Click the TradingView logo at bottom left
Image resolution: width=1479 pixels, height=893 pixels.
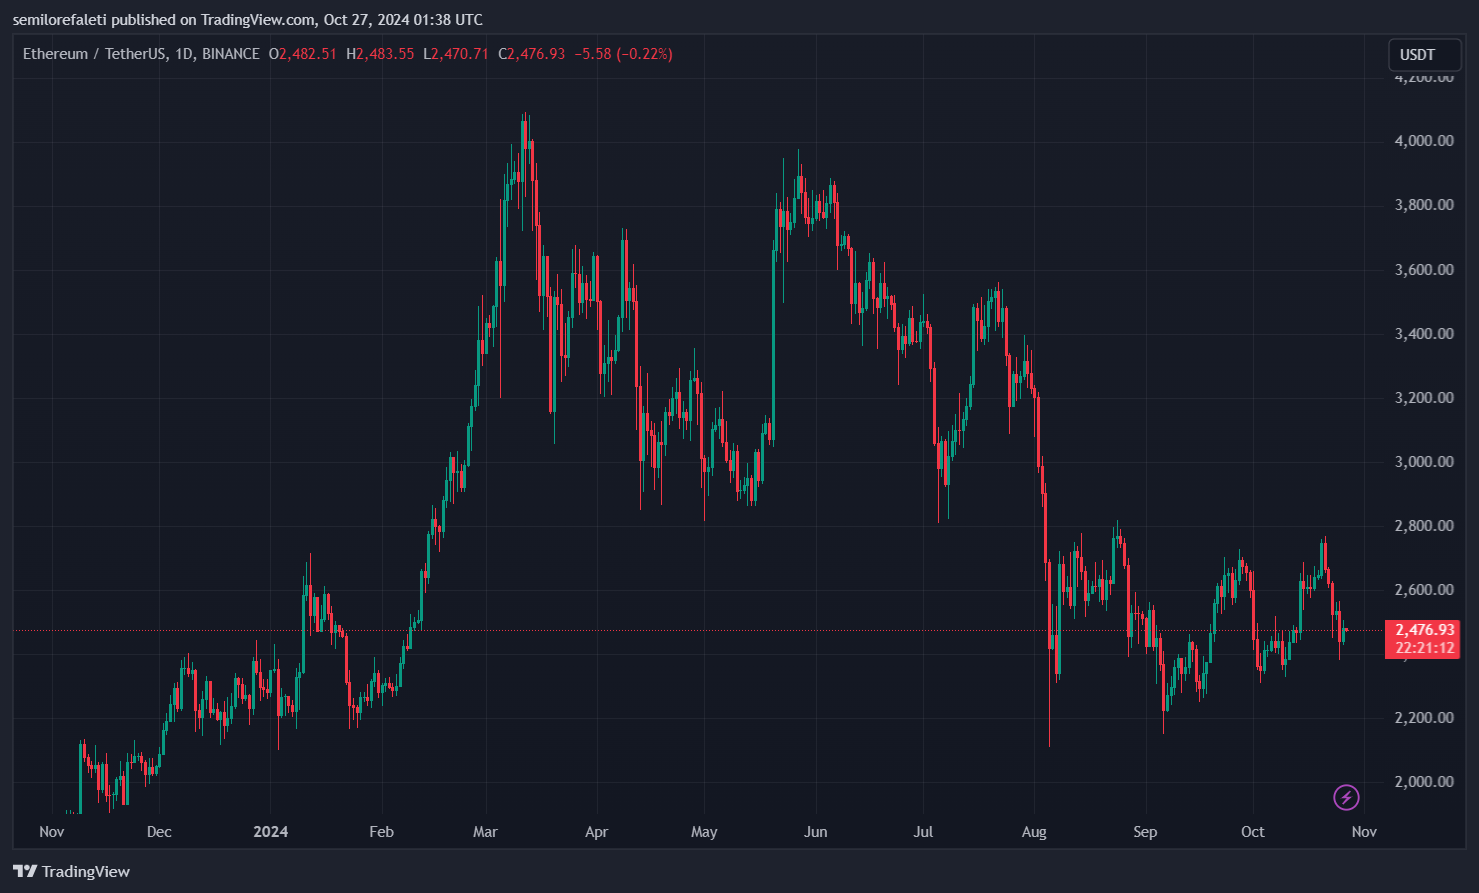(73, 871)
